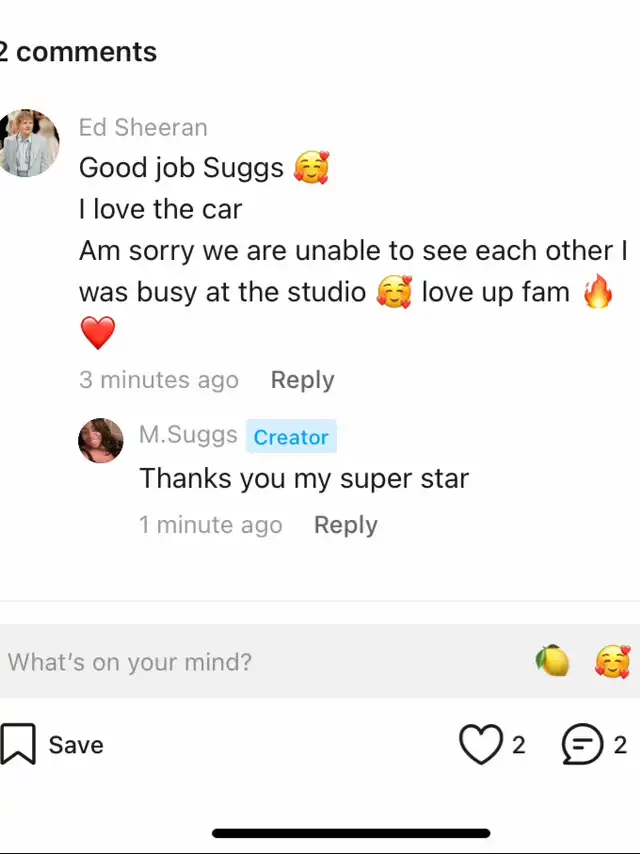
Task: Insert the smiling hearts emoji quick reaction
Action: tap(612, 661)
